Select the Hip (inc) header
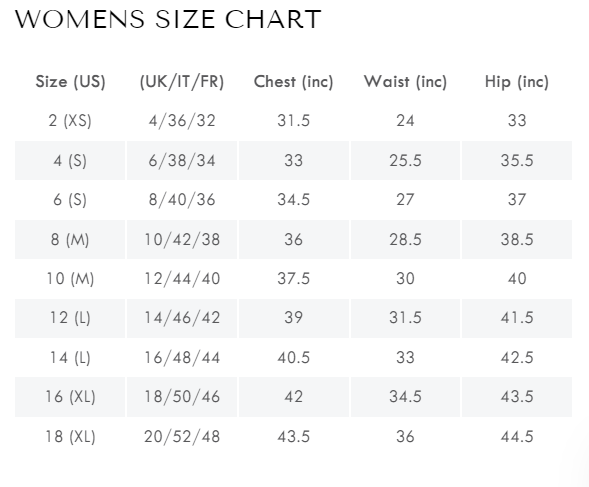The image size is (589, 487). coord(517,82)
